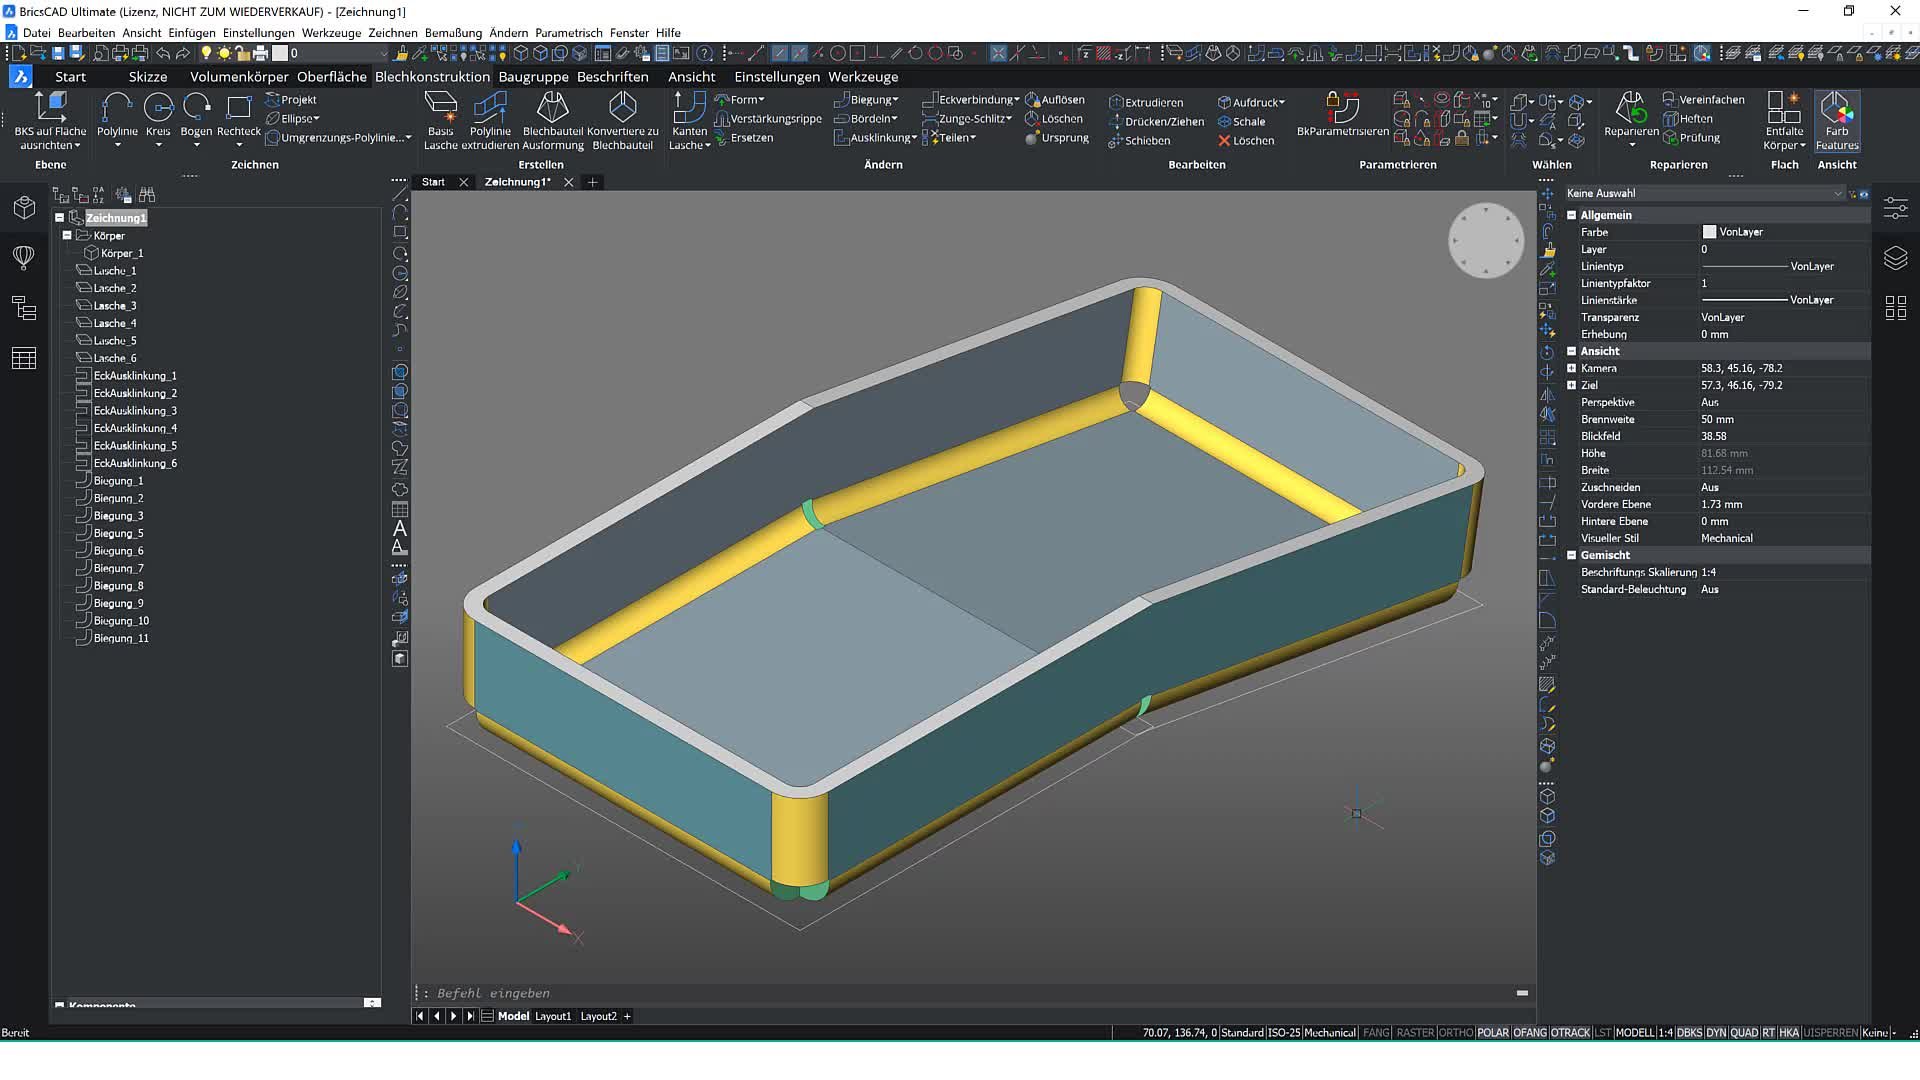1920x1080 pixels.
Task: Open the Bemaßung menu
Action: (x=453, y=33)
